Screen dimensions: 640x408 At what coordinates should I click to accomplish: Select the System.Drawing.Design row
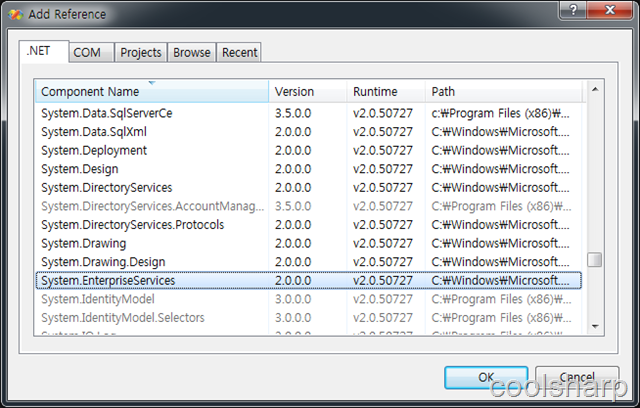coord(309,262)
